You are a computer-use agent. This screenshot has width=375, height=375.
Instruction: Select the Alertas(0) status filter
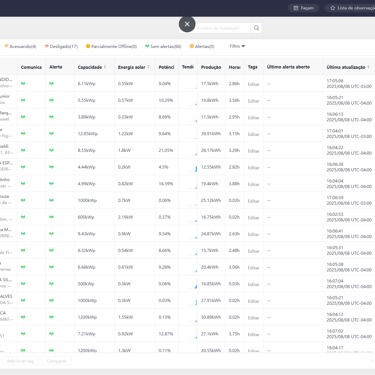202,46
